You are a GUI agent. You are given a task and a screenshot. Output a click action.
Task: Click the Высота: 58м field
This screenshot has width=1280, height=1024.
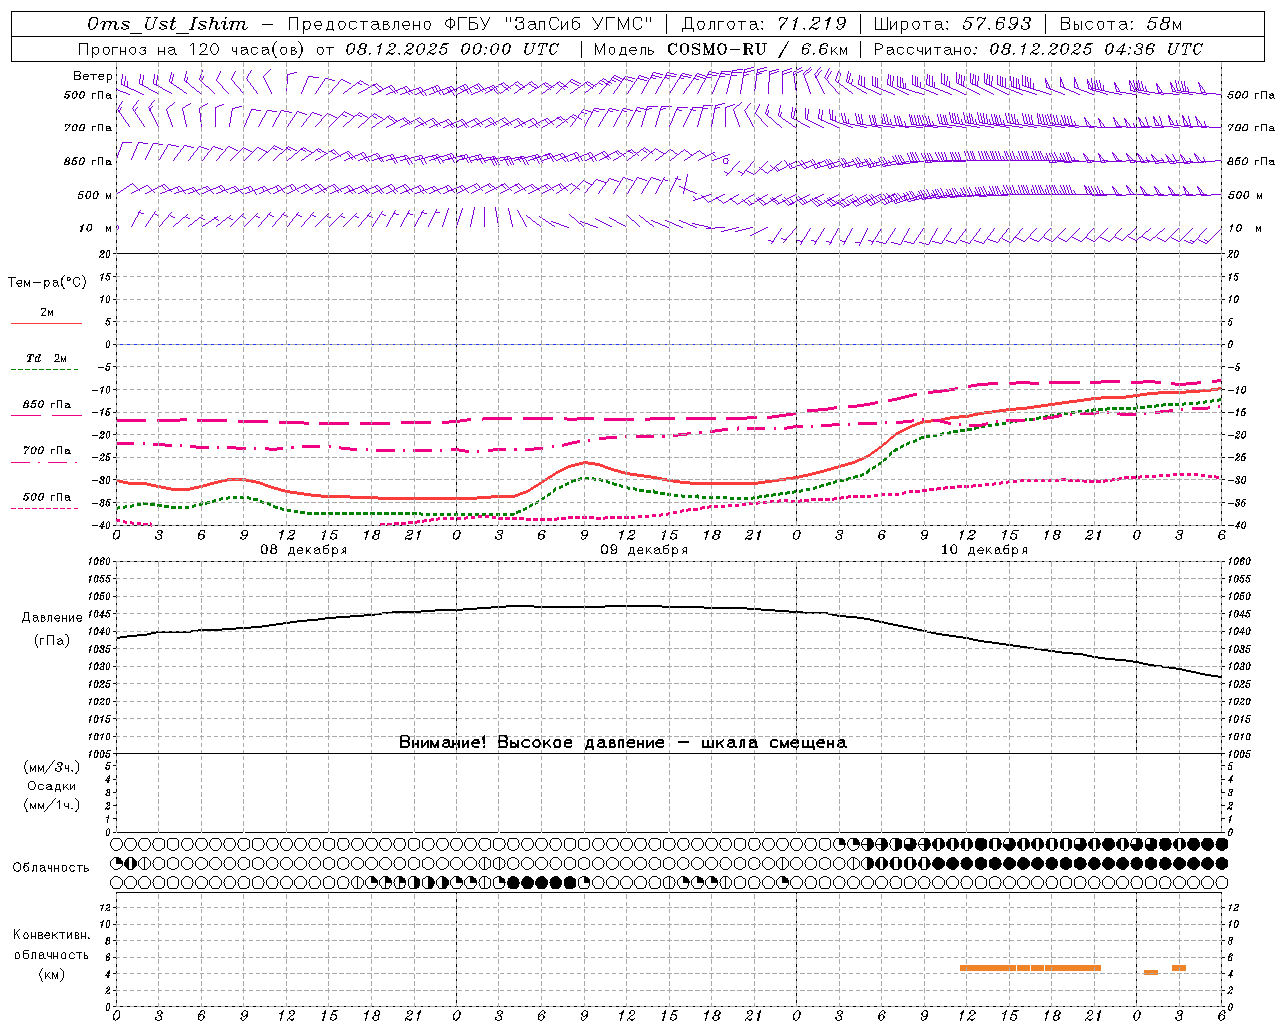[x=1121, y=24]
